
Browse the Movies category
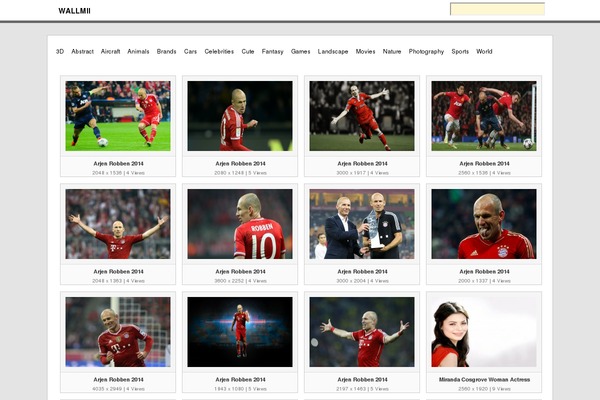365,51
